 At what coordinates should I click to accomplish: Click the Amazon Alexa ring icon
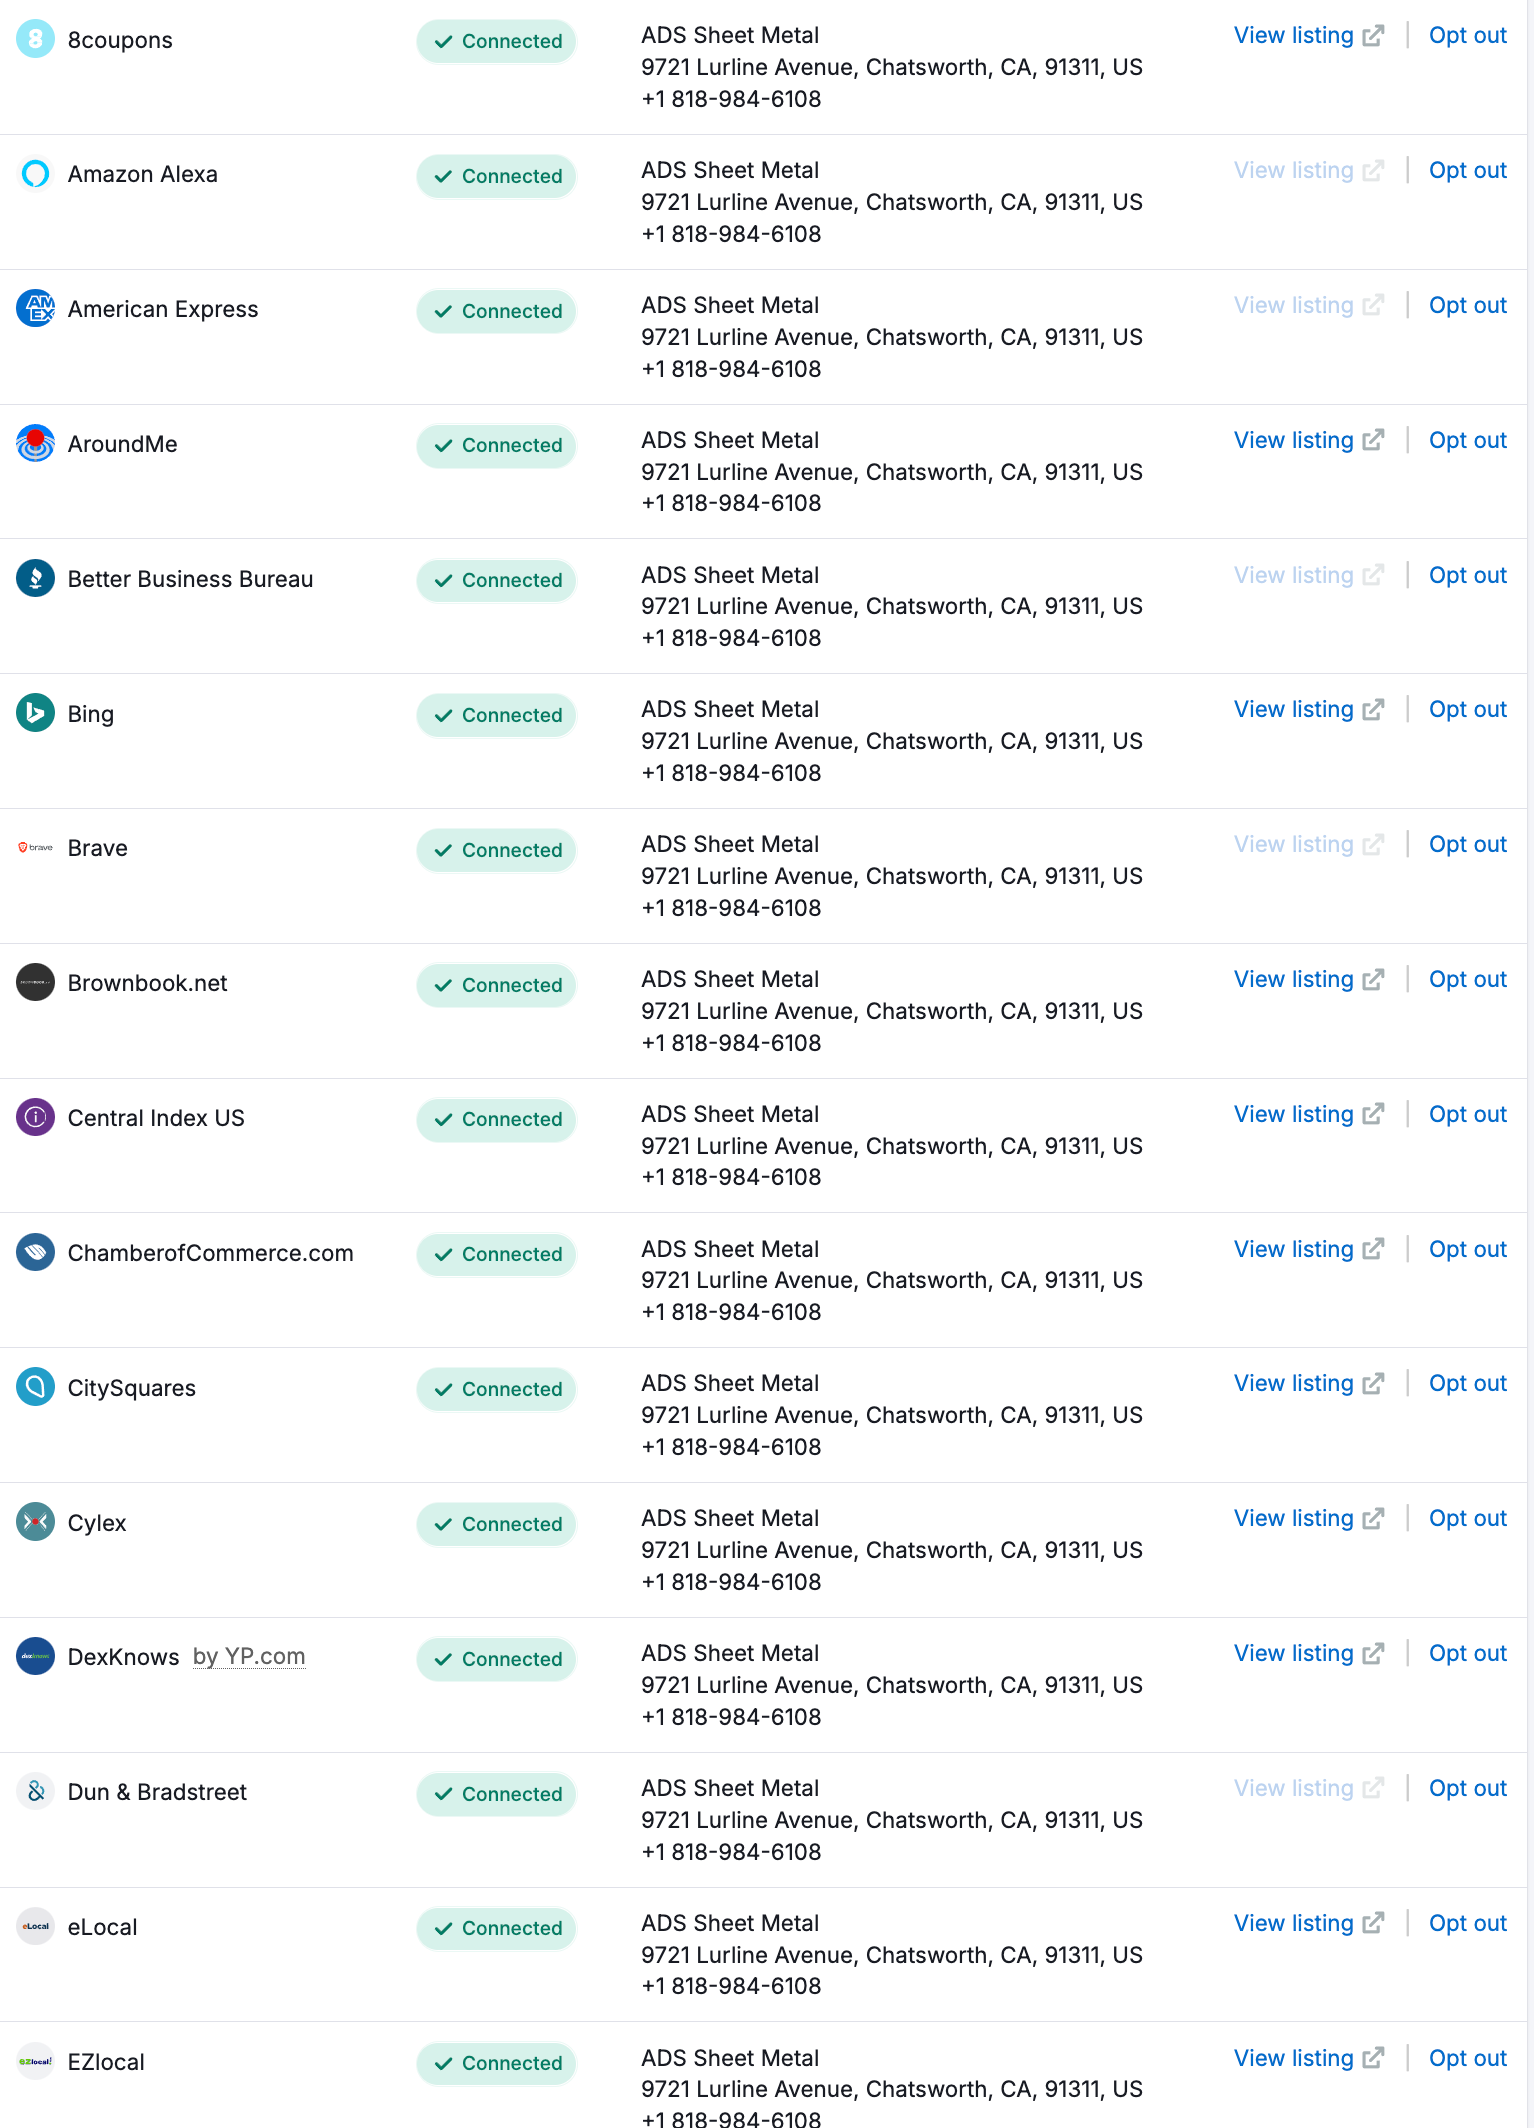(35, 174)
